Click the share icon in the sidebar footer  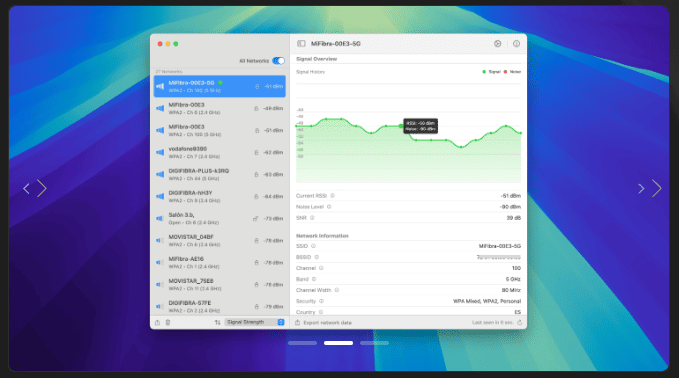[158, 323]
